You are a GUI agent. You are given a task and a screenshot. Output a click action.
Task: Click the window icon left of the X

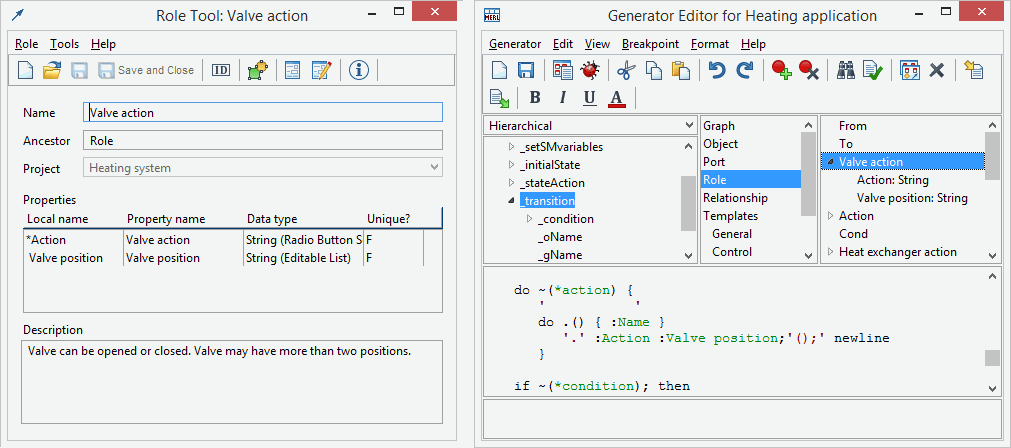pyautogui.click(x=909, y=70)
